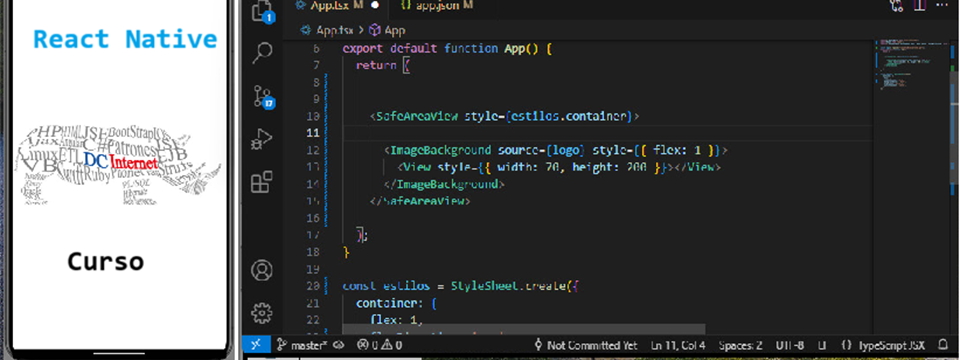The image size is (960, 360).
Task: Open Problems via errors and warnings count
Action: tap(379, 345)
